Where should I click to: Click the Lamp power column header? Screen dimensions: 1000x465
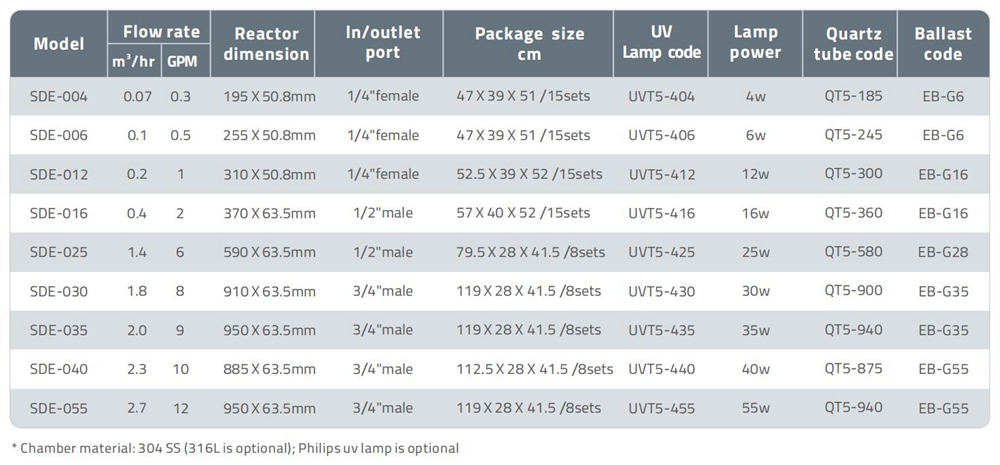click(755, 43)
